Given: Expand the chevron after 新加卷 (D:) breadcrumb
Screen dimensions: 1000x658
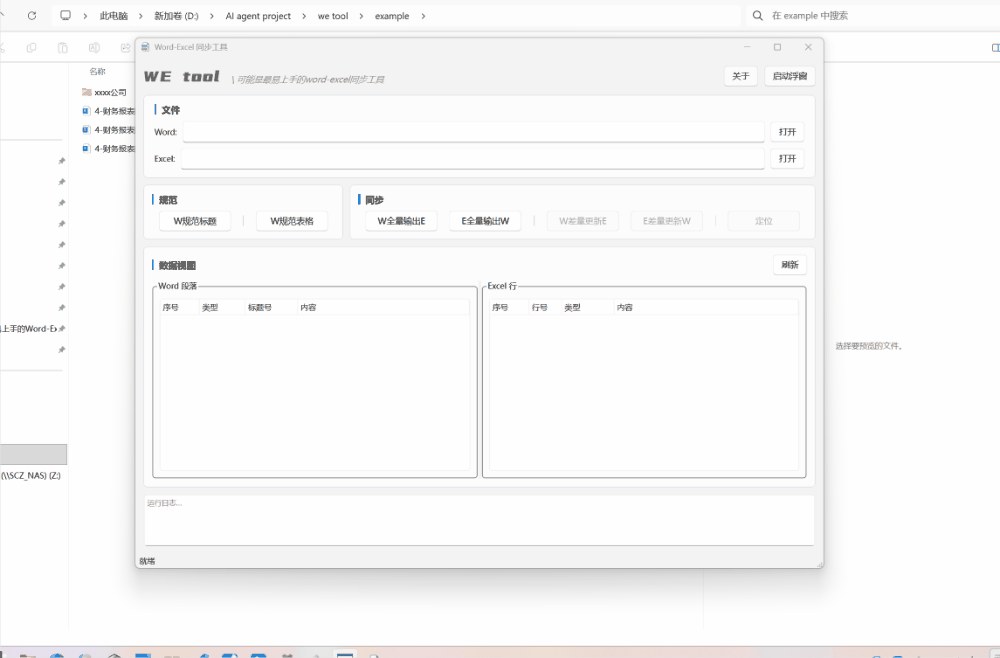Looking at the screenshot, I should 212,16.
